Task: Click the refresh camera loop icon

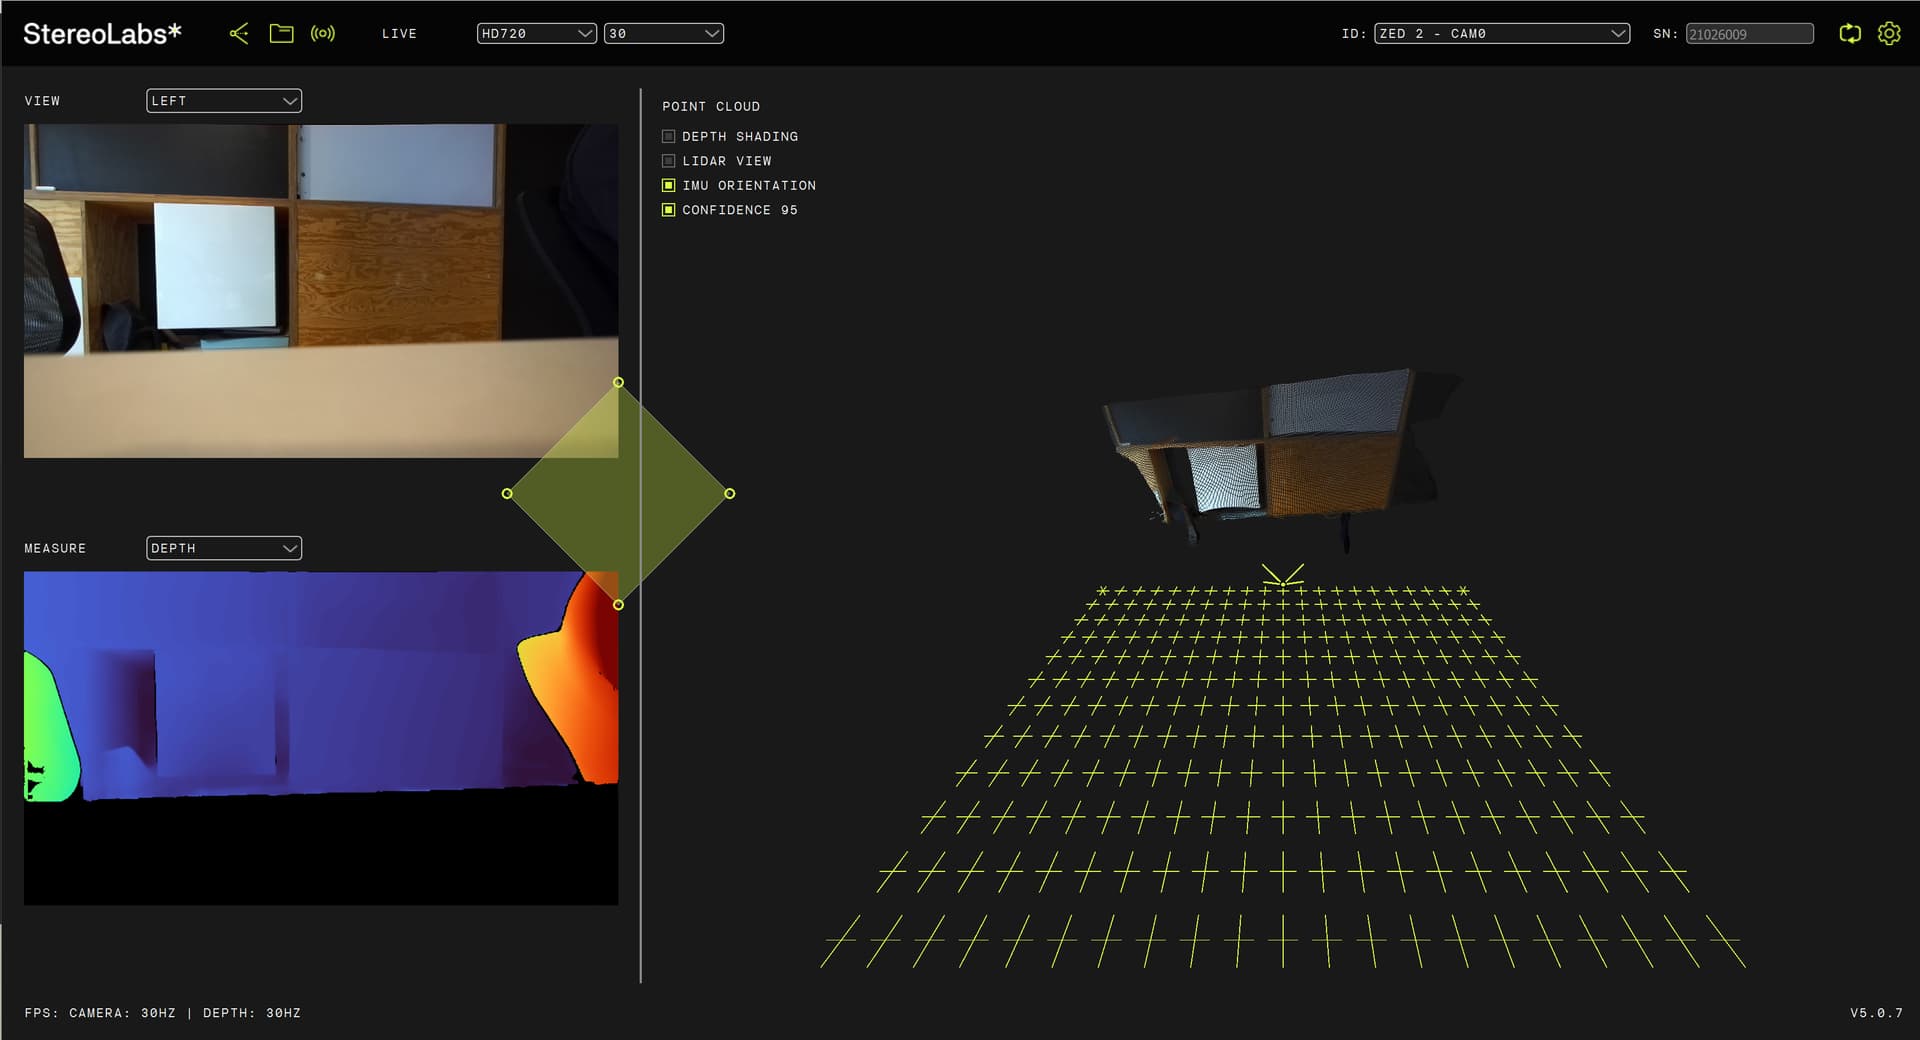Action: point(1850,34)
